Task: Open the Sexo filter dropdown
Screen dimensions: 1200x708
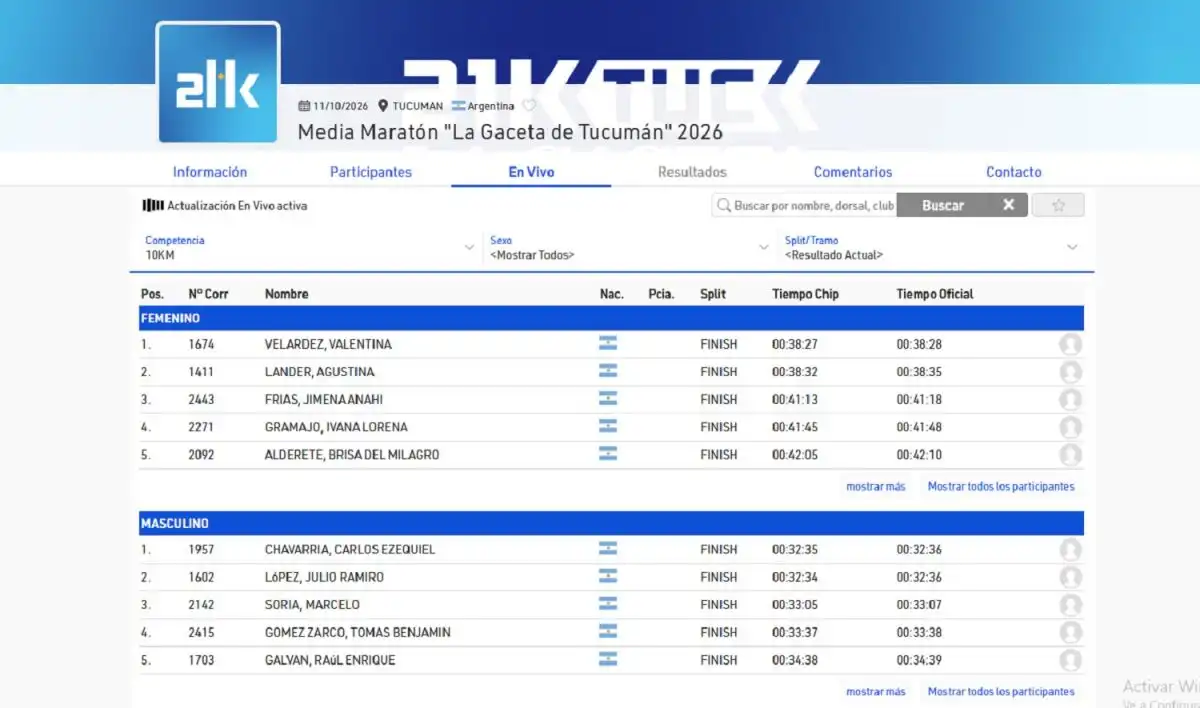Action: [632, 248]
